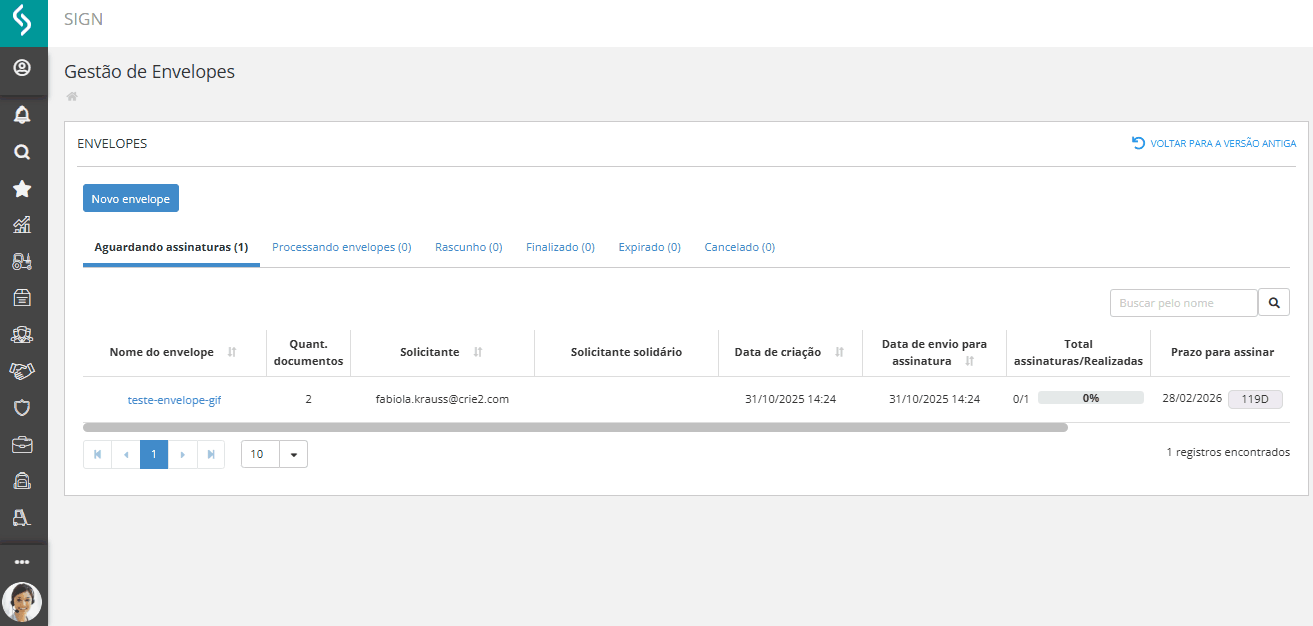Open the forklift icon in sidebar
Viewport: 1313px width, 626px height.
pyautogui.click(x=22, y=517)
